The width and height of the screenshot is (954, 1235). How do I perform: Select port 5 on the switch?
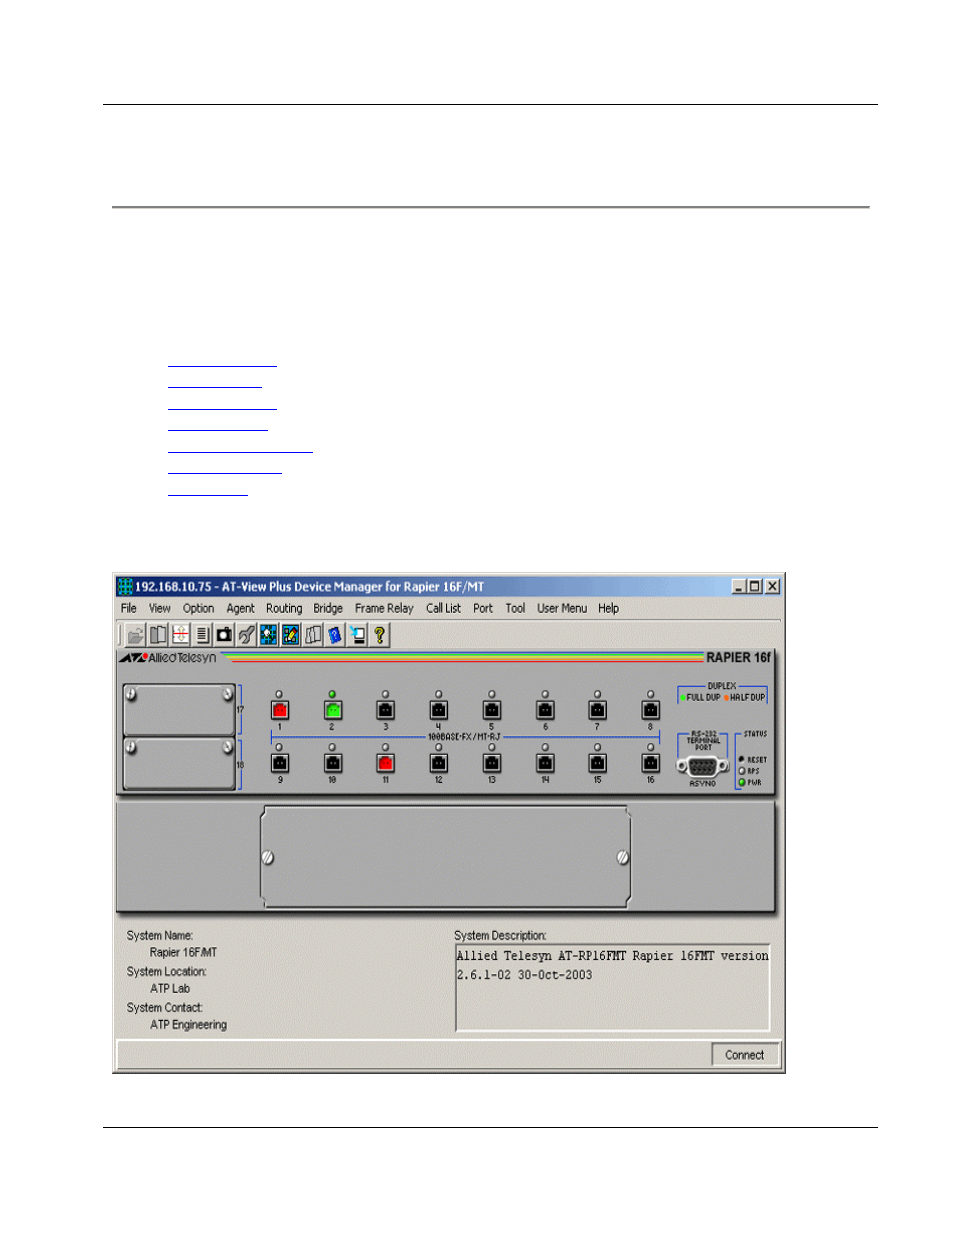click(x=492, y=710)
